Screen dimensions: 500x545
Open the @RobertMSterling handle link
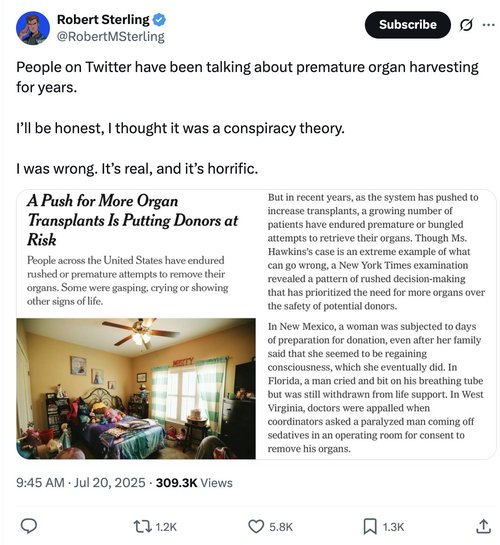point(110,36)
